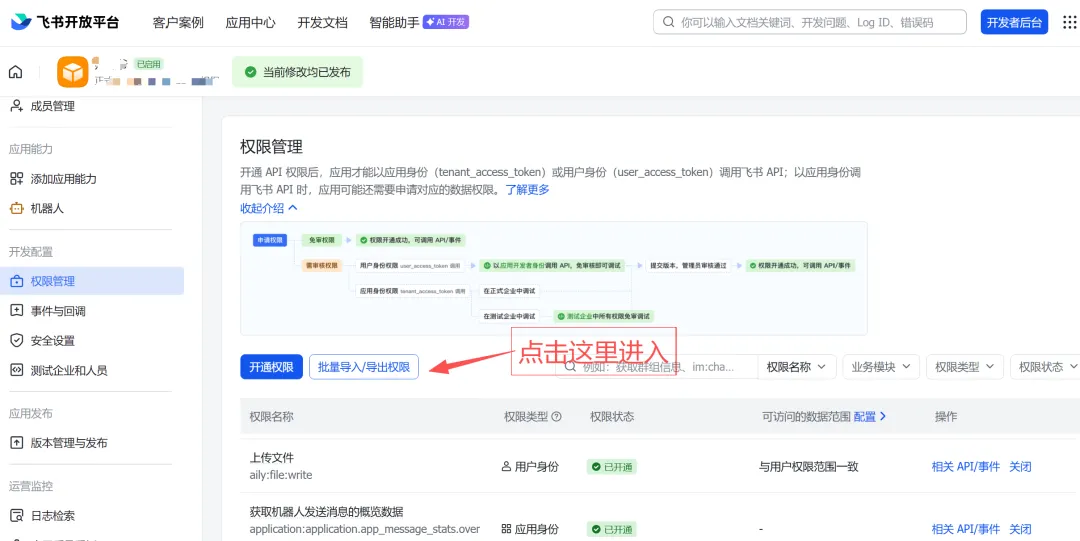Image resolution: width=1080 pixels, height=541 pixels.
Task: Click the AI 开发 badge
Action: (x=446, y=22)
